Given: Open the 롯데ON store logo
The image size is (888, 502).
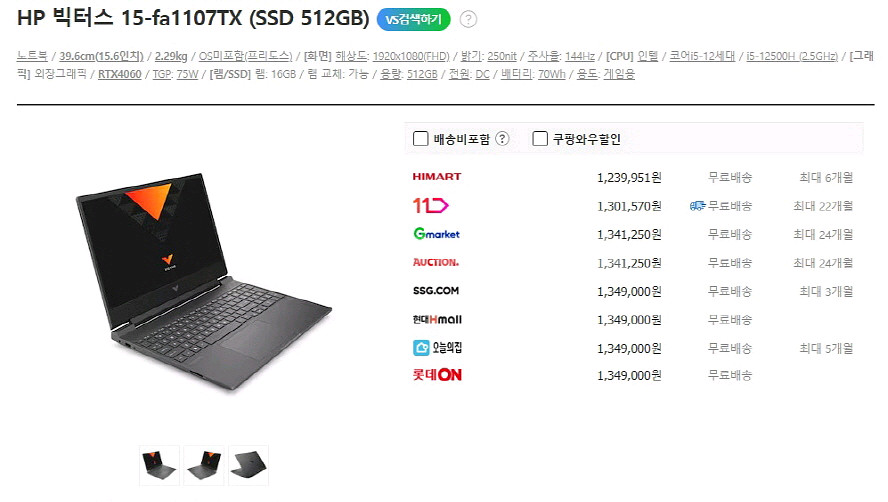Looking at the screenshot, I should coord(437,375).
